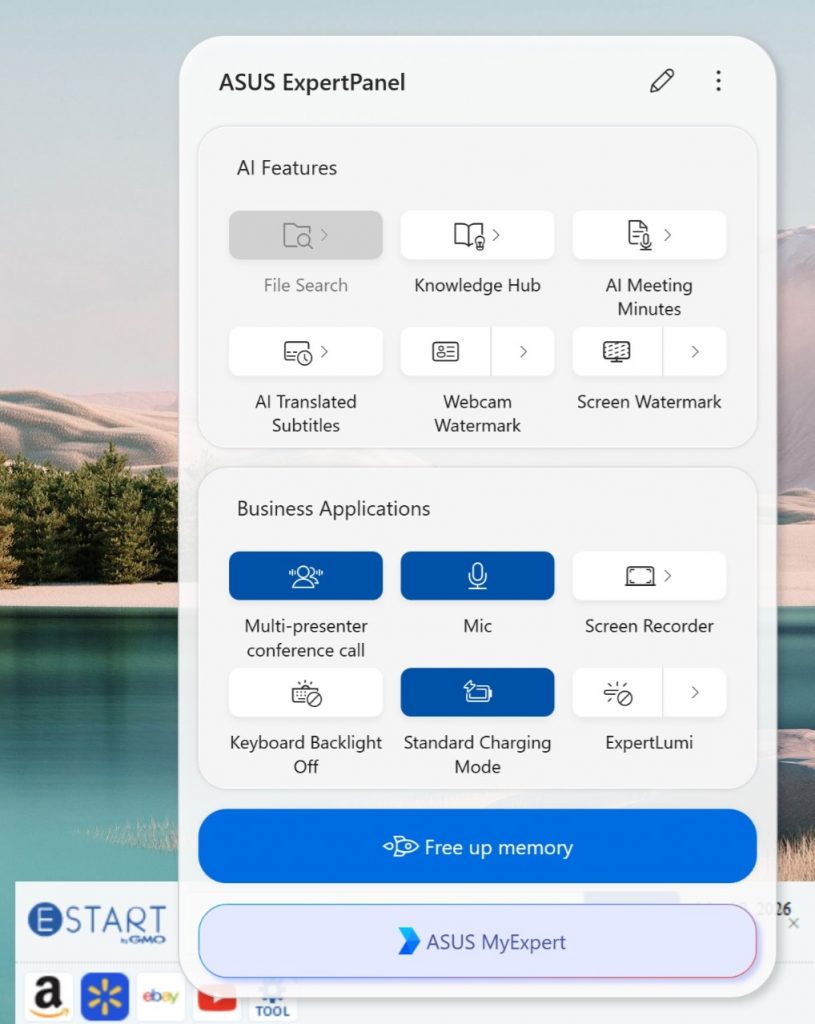
Task: Expand ExpertLumi options chevron
Action: 695,693
